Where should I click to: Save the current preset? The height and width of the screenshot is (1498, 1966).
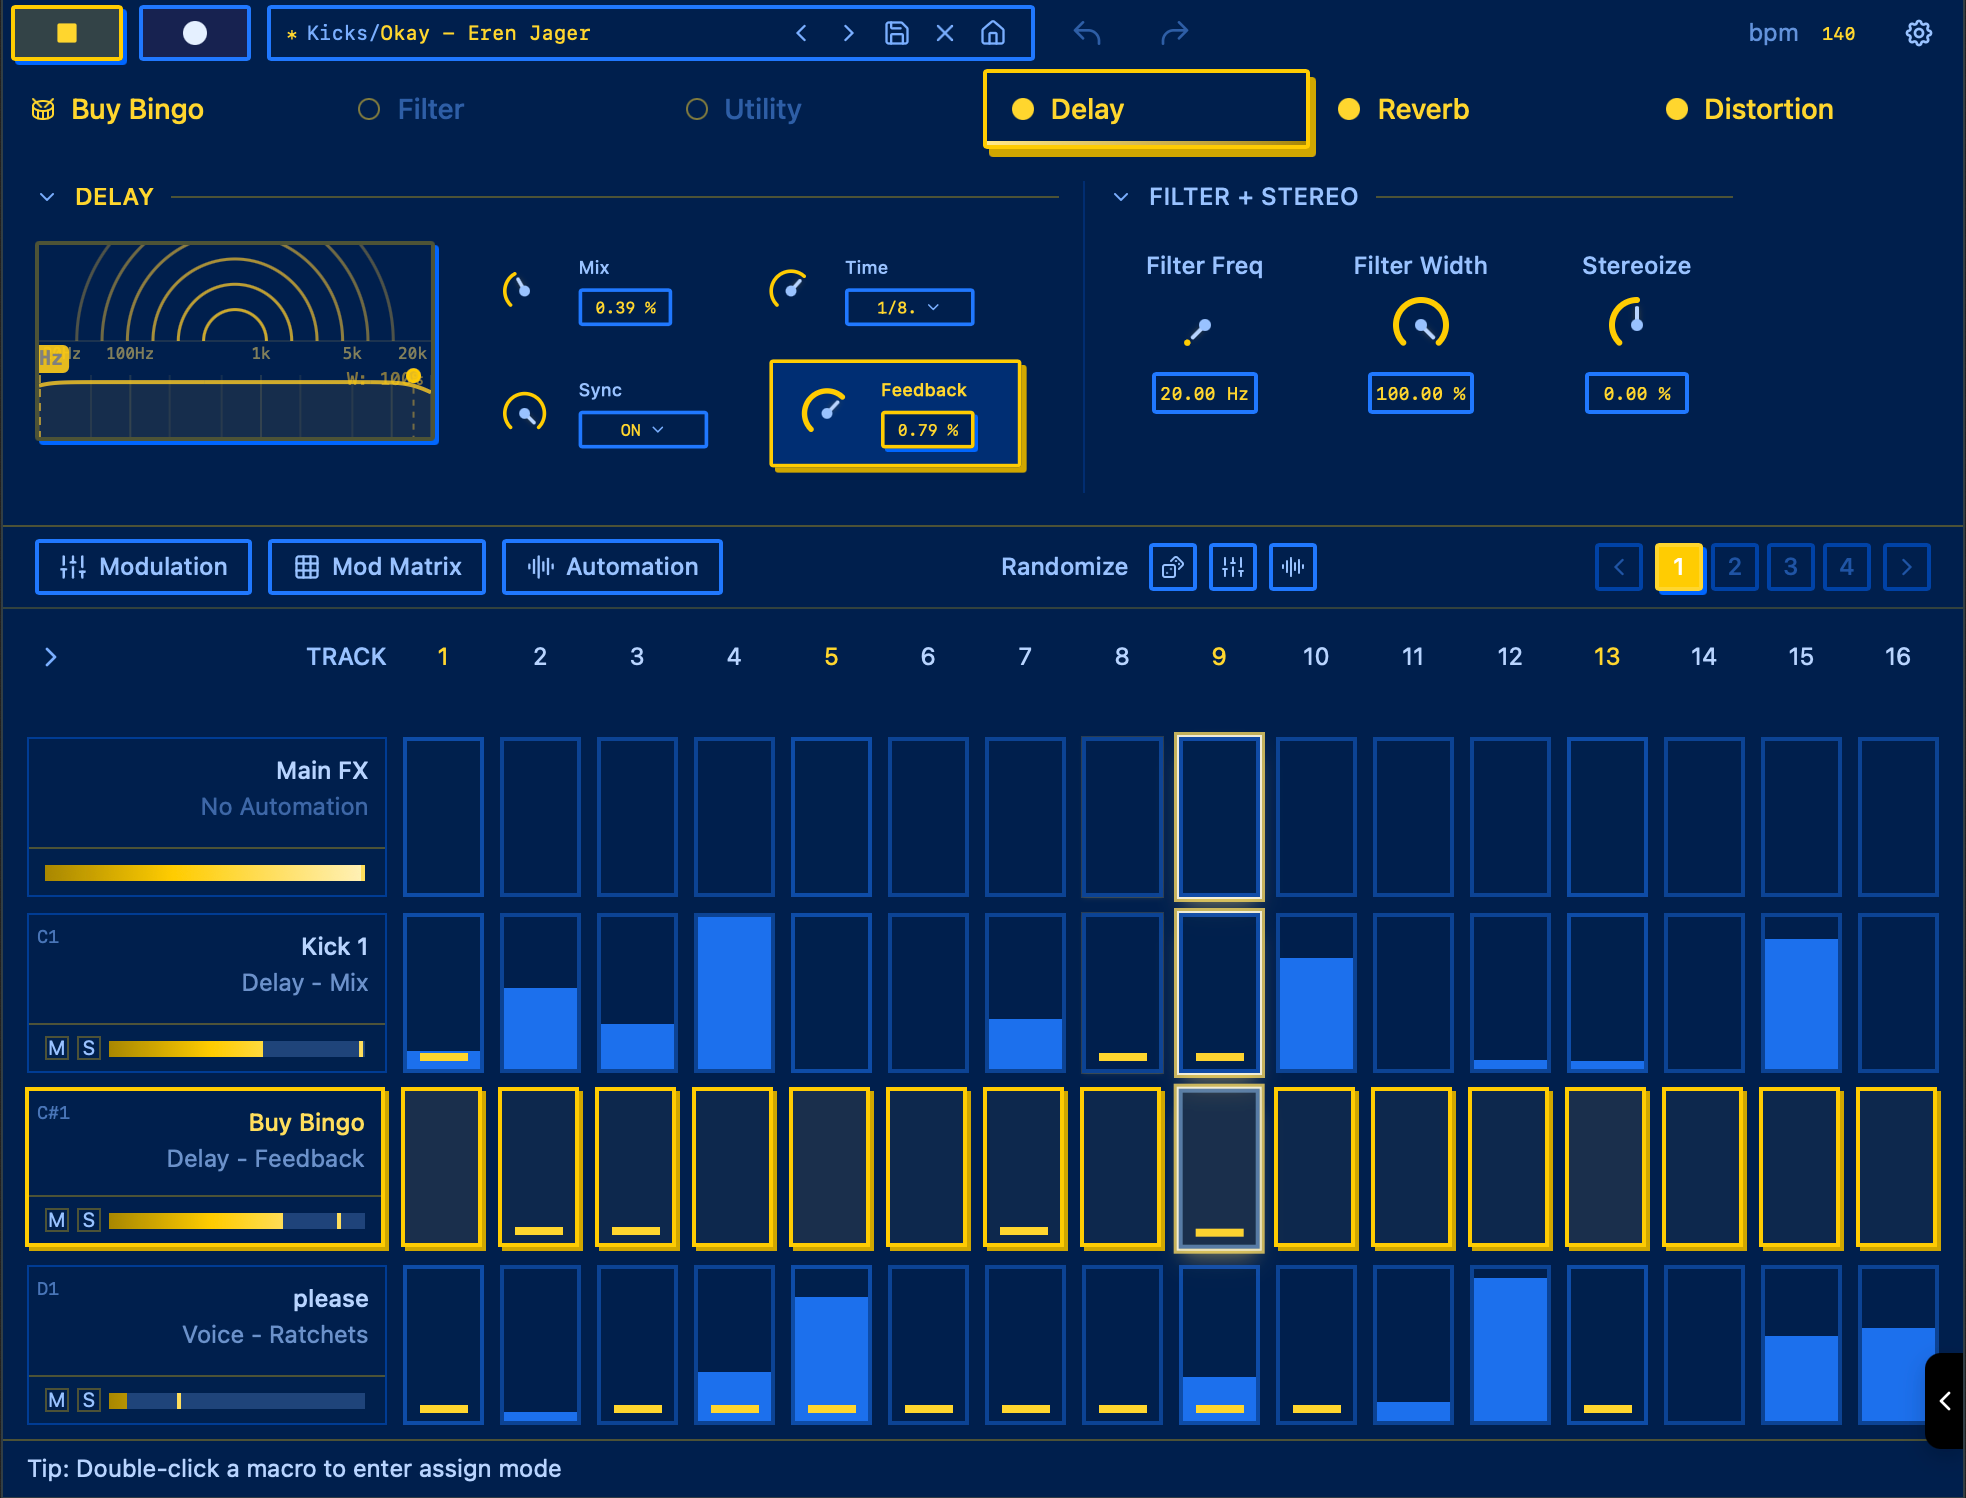(896, 32)
